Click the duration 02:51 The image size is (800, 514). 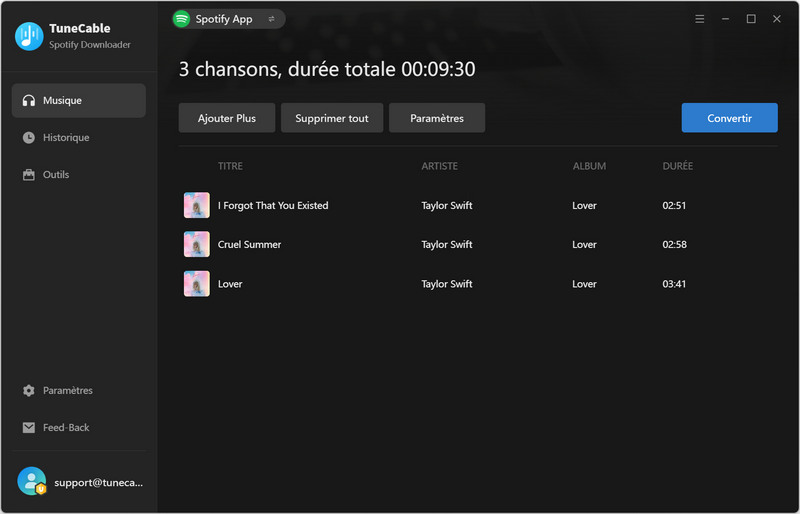click(674, 205)
